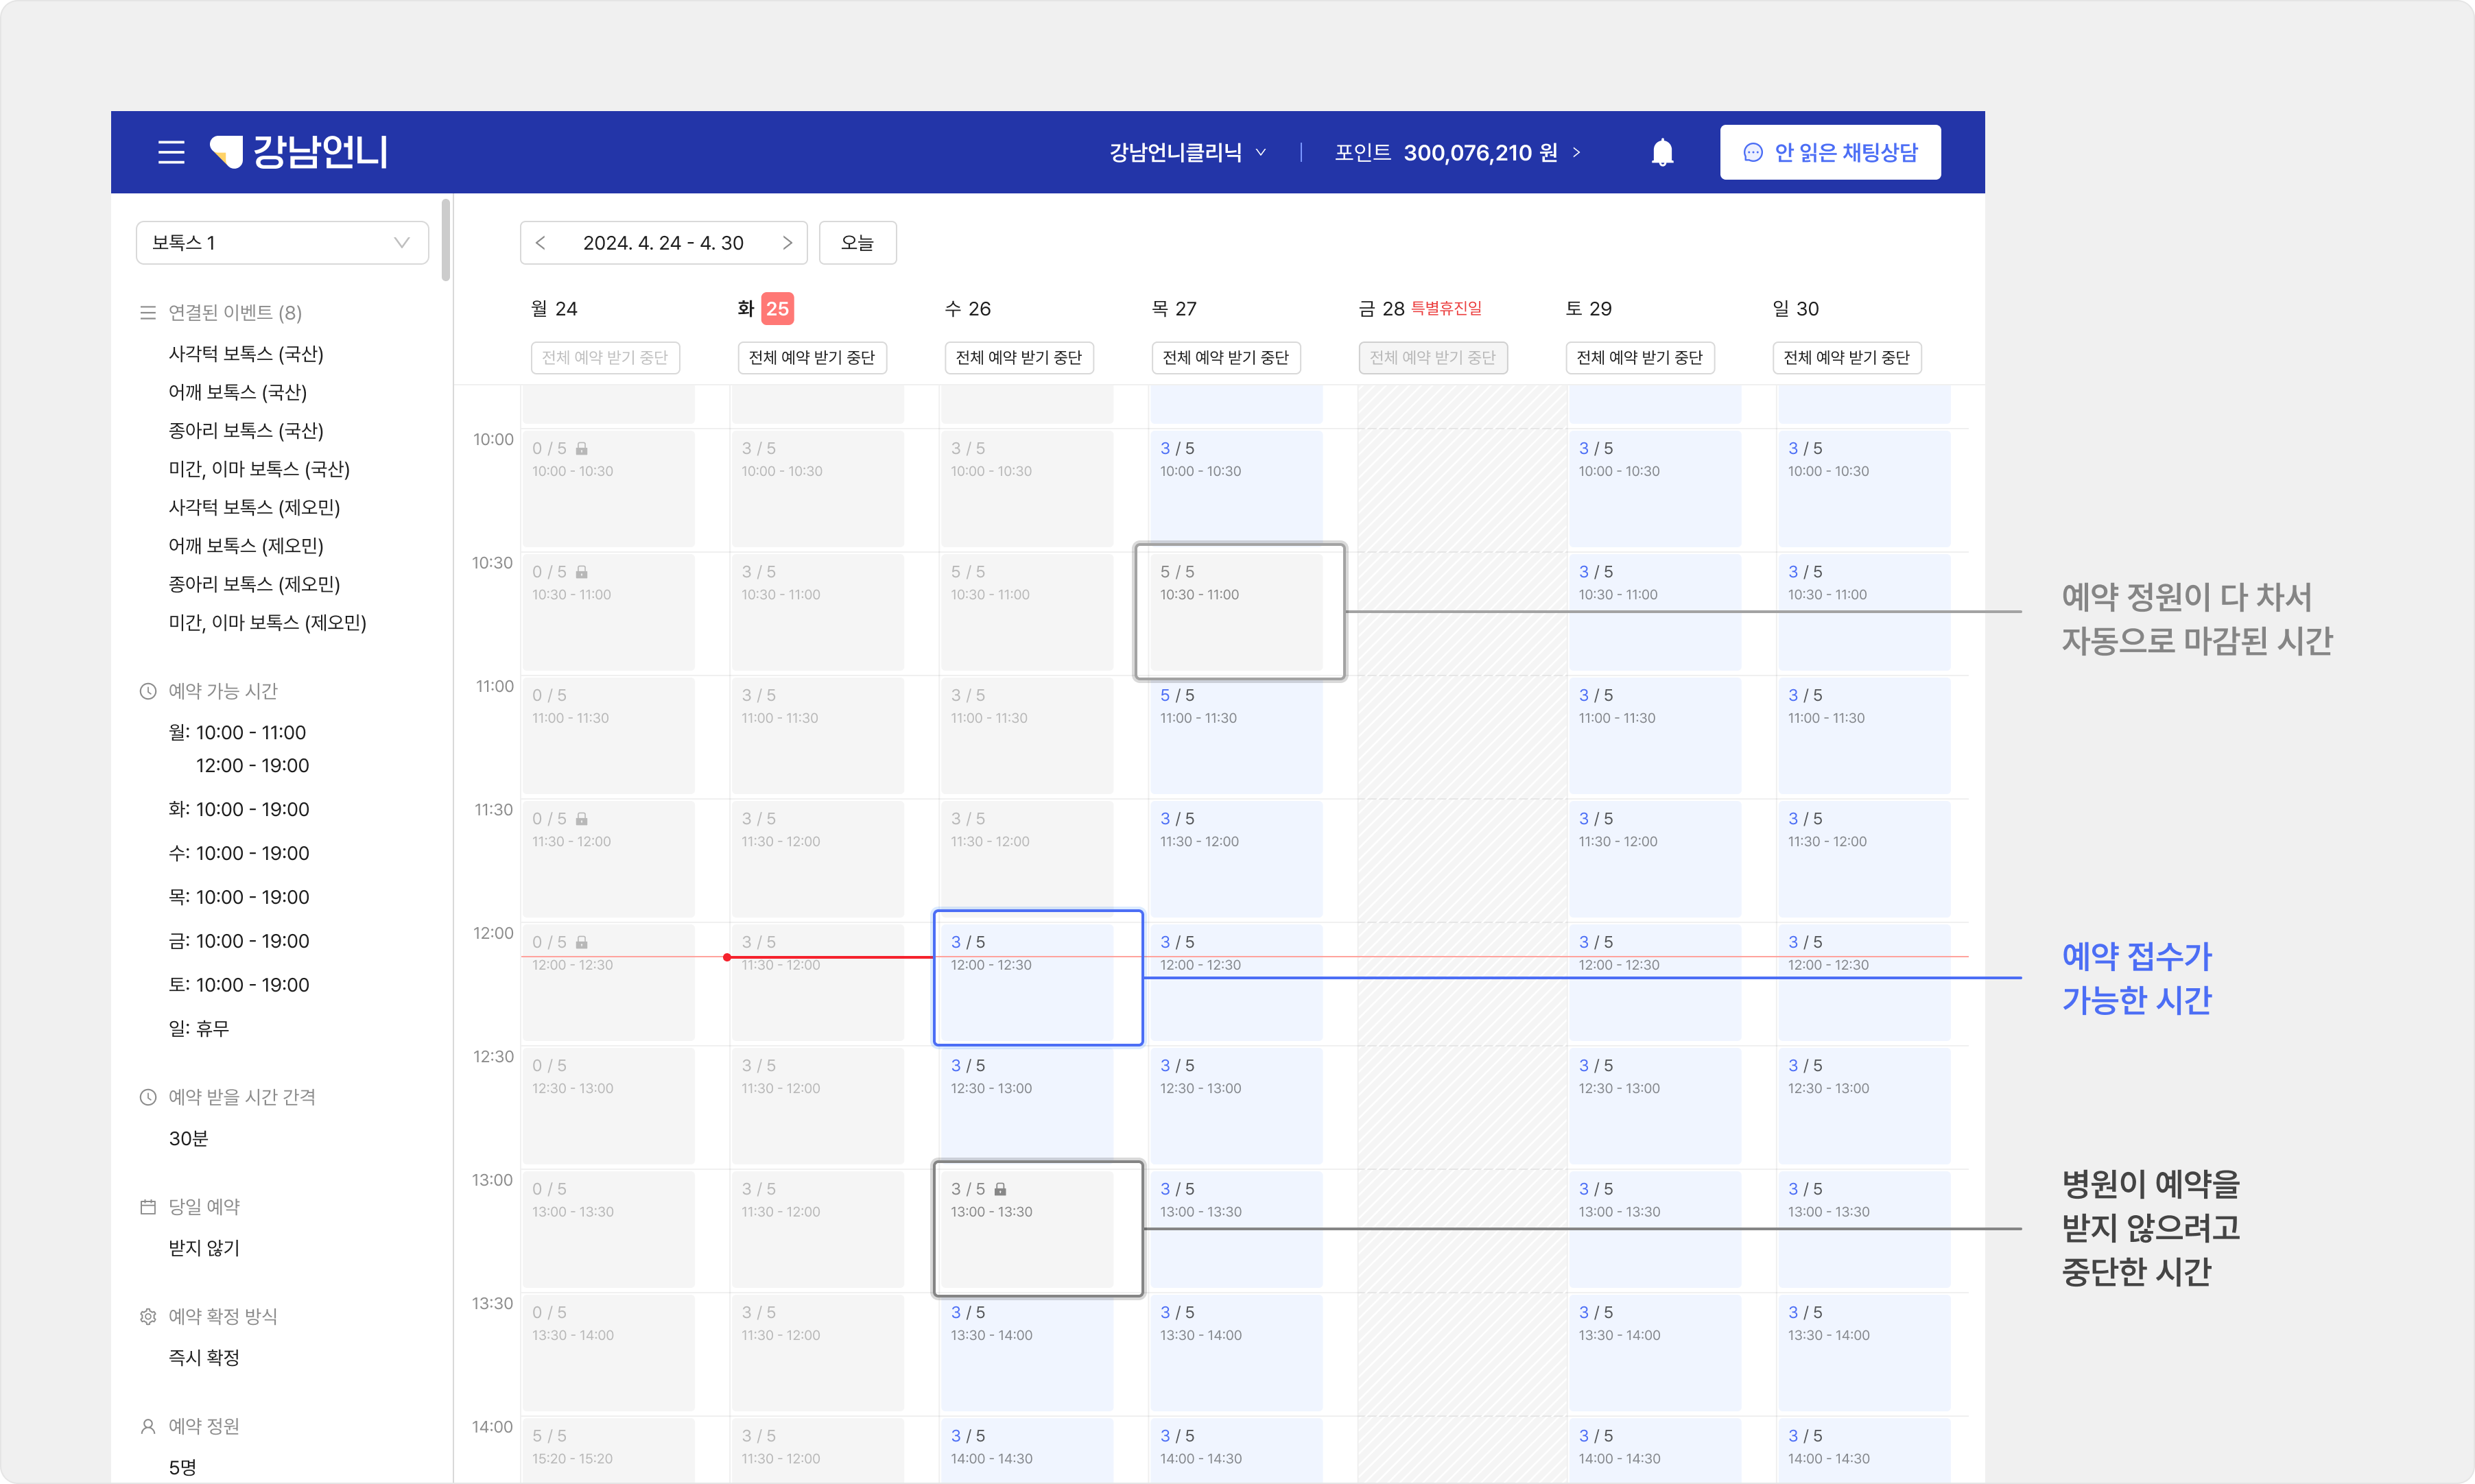Screen dimensions: 2475x1484
Task: Toggle Sunday 30 전체 예약 받기 중단
Action: point(1846,358)
